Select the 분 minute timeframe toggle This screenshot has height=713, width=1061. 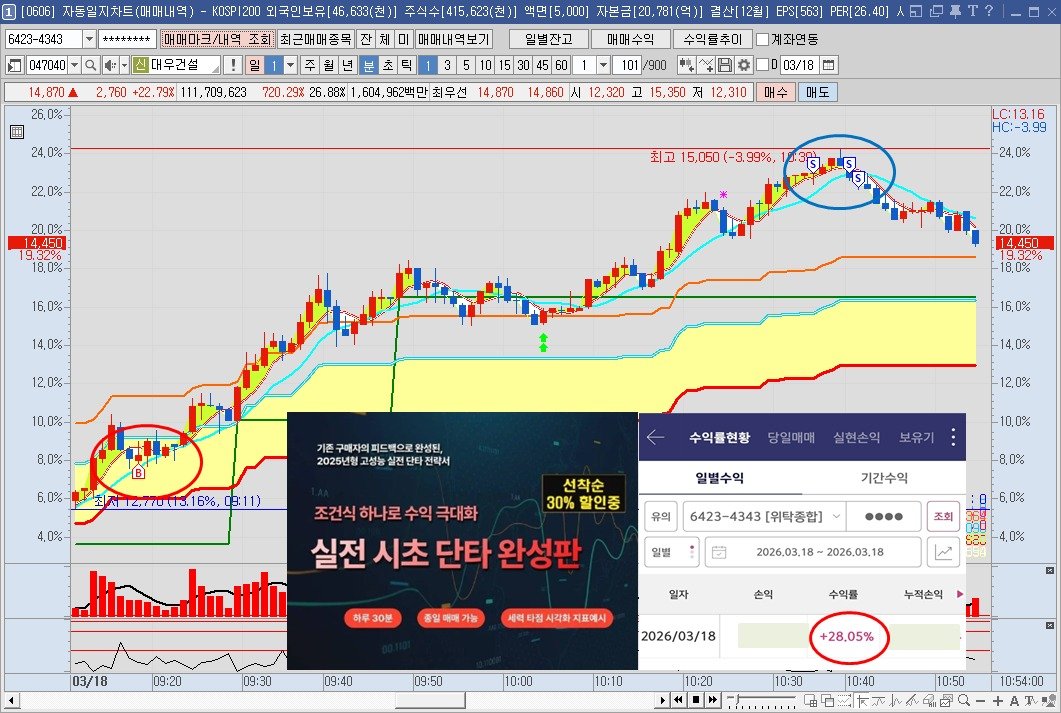368,65
